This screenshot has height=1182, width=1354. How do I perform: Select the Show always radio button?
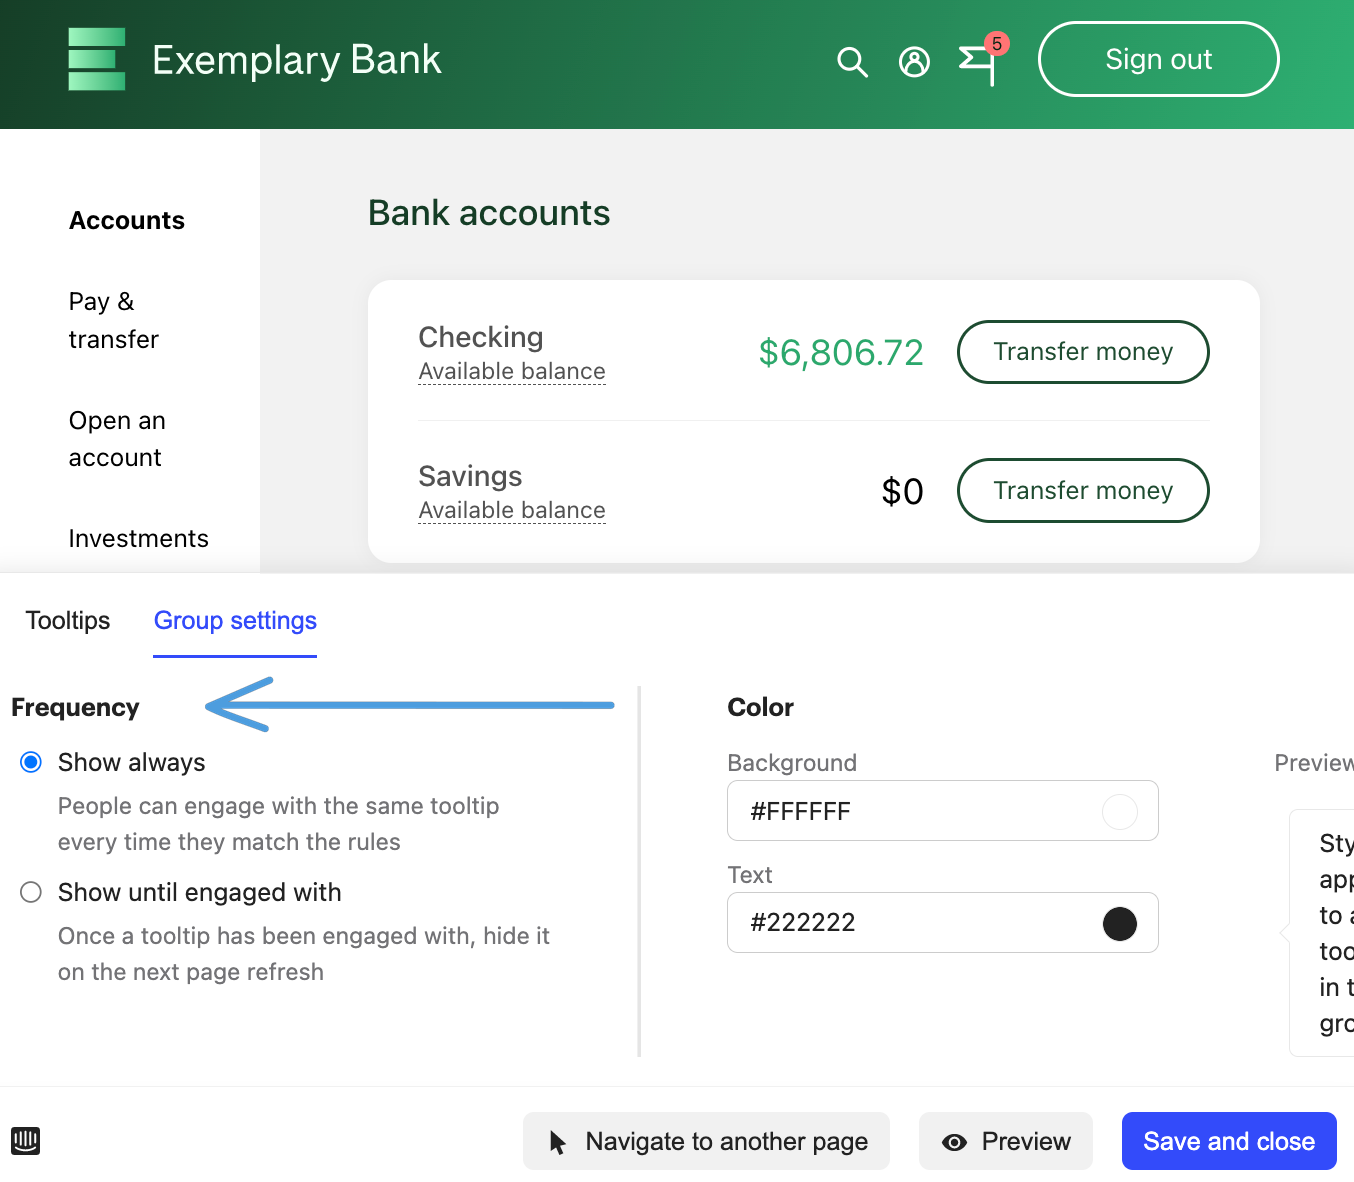(31, 762)
